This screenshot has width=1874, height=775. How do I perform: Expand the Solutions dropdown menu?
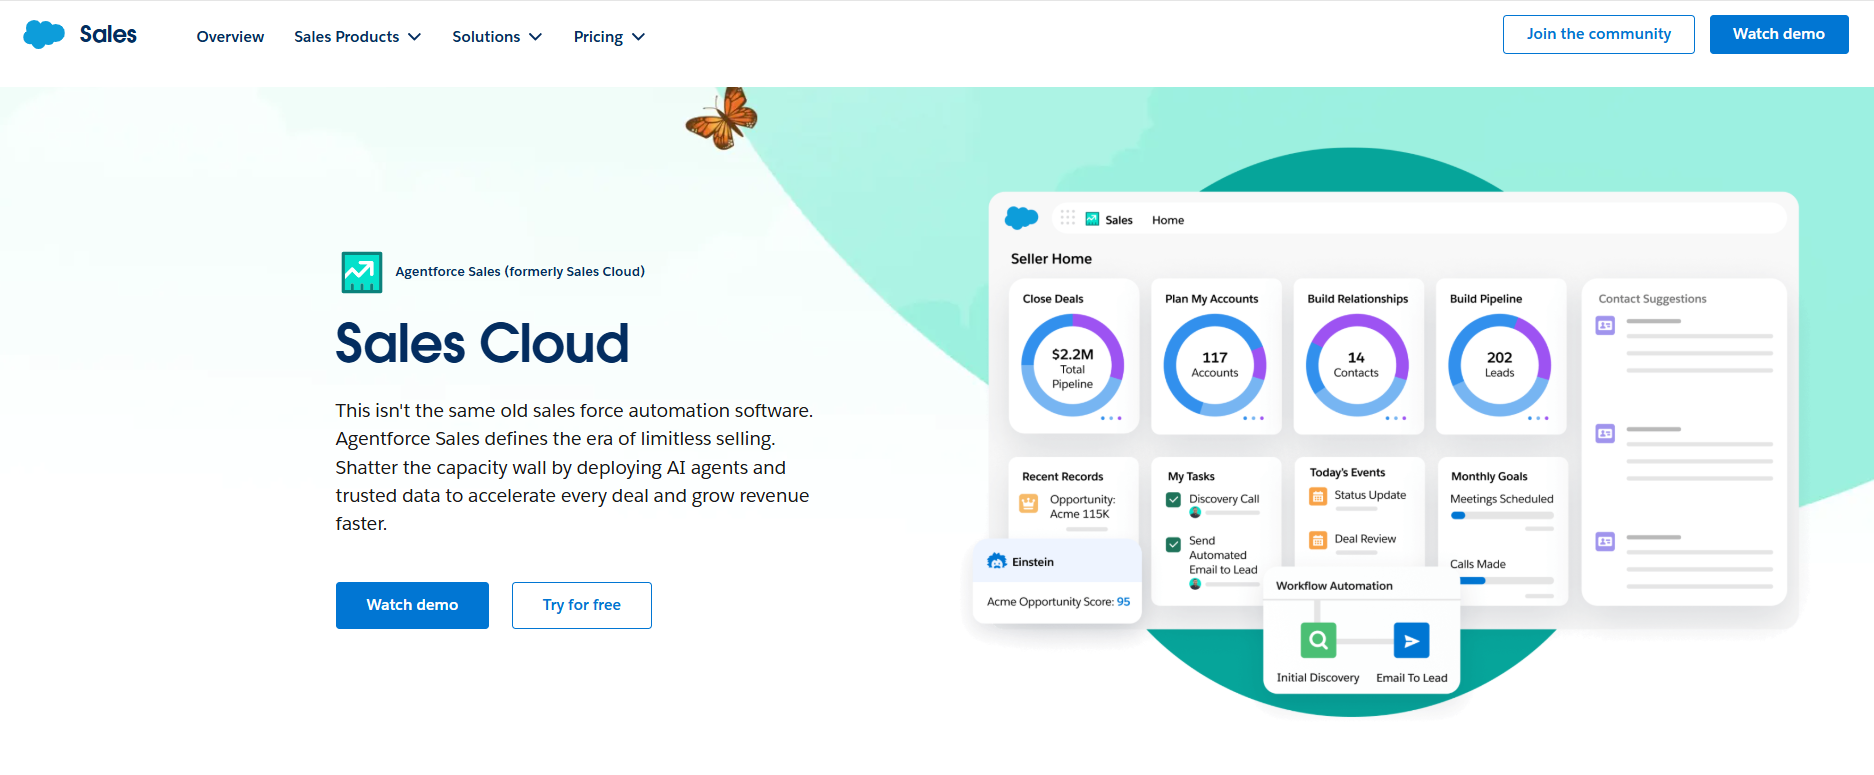coord(497,37)
